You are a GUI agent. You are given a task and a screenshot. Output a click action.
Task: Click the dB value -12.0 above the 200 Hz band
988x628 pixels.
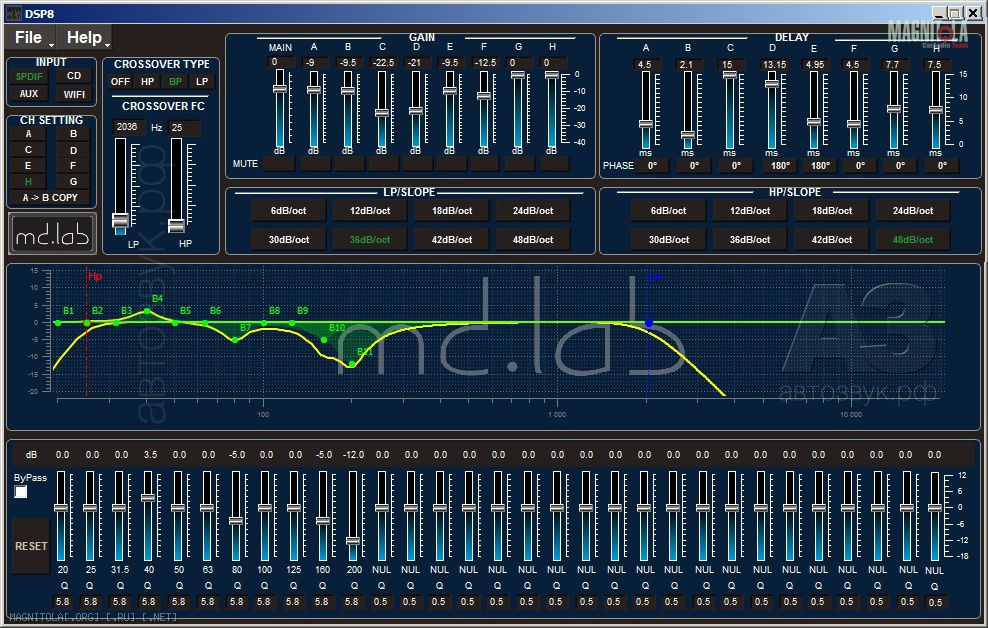(x=353, y=454)
